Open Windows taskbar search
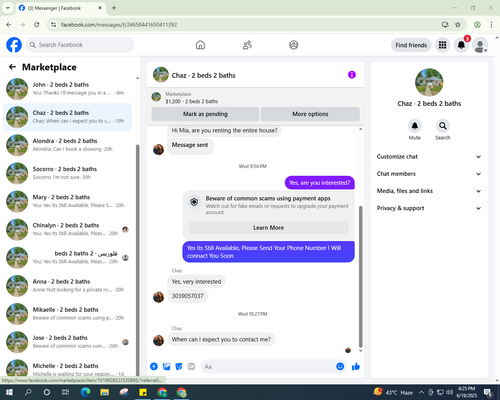Image resolution: width=500 pixels, height=400 pixels. point(28,392)
